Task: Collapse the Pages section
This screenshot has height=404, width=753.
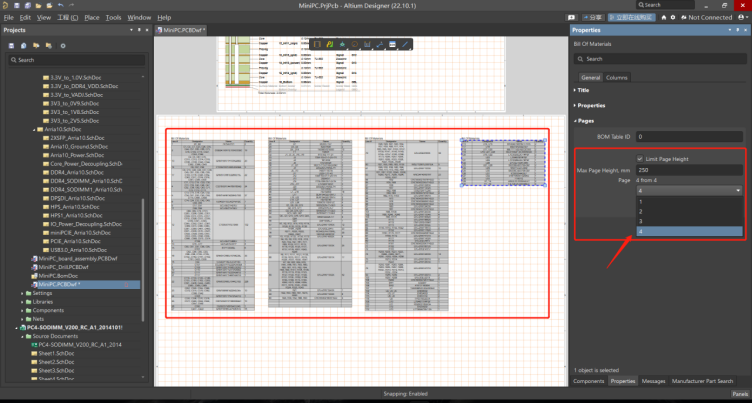Action: 584,120
